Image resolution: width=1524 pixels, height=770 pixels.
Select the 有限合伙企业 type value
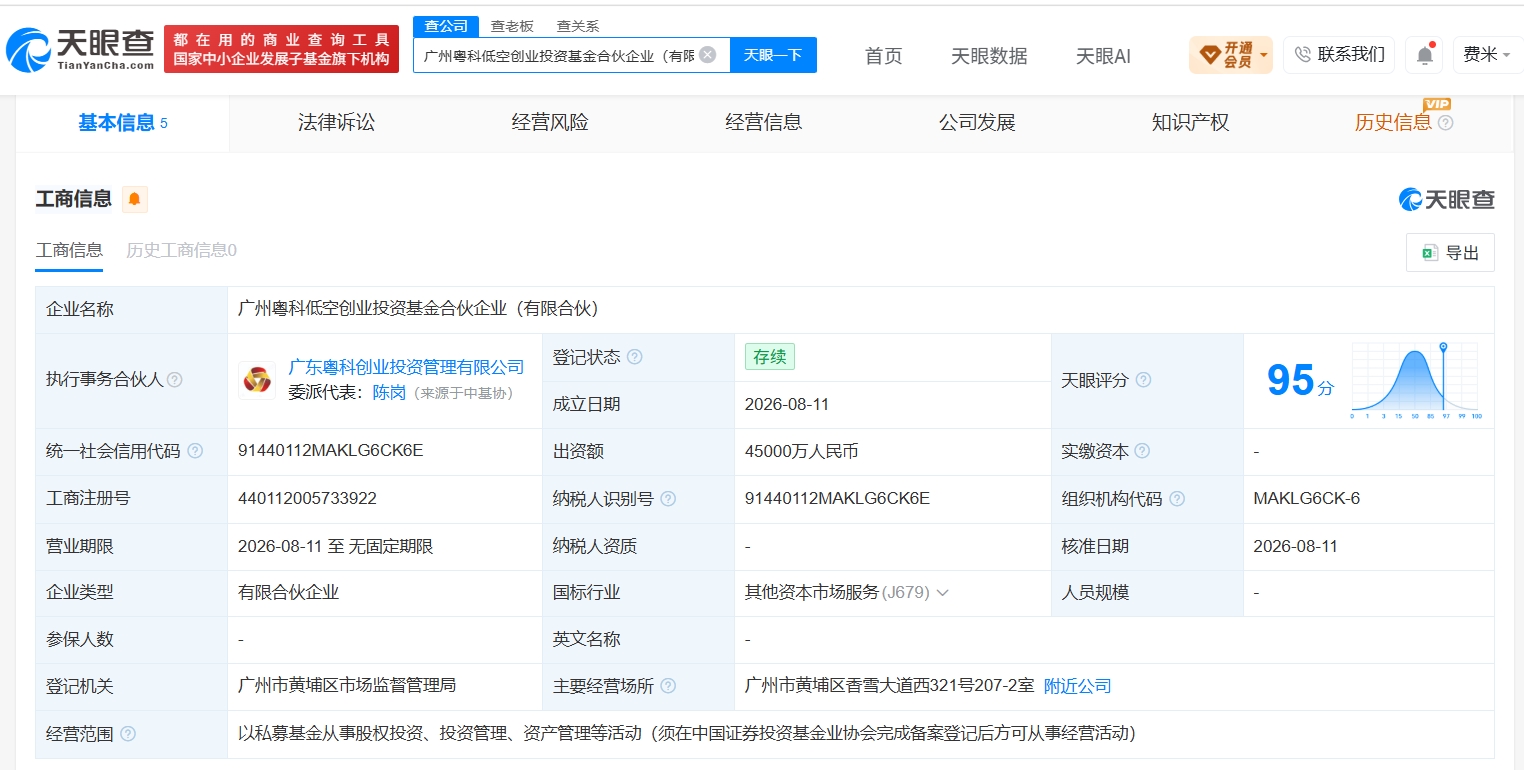pyautogui.click(x=289, y=592)
